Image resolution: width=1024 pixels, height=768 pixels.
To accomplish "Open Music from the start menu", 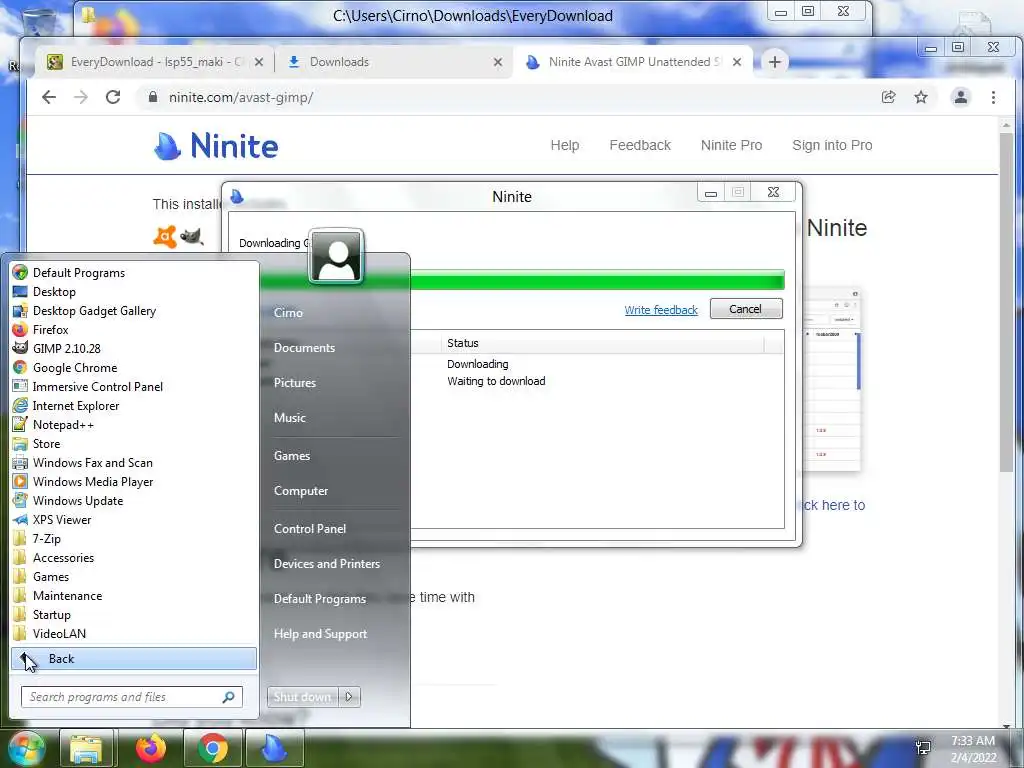I will 289,418.
